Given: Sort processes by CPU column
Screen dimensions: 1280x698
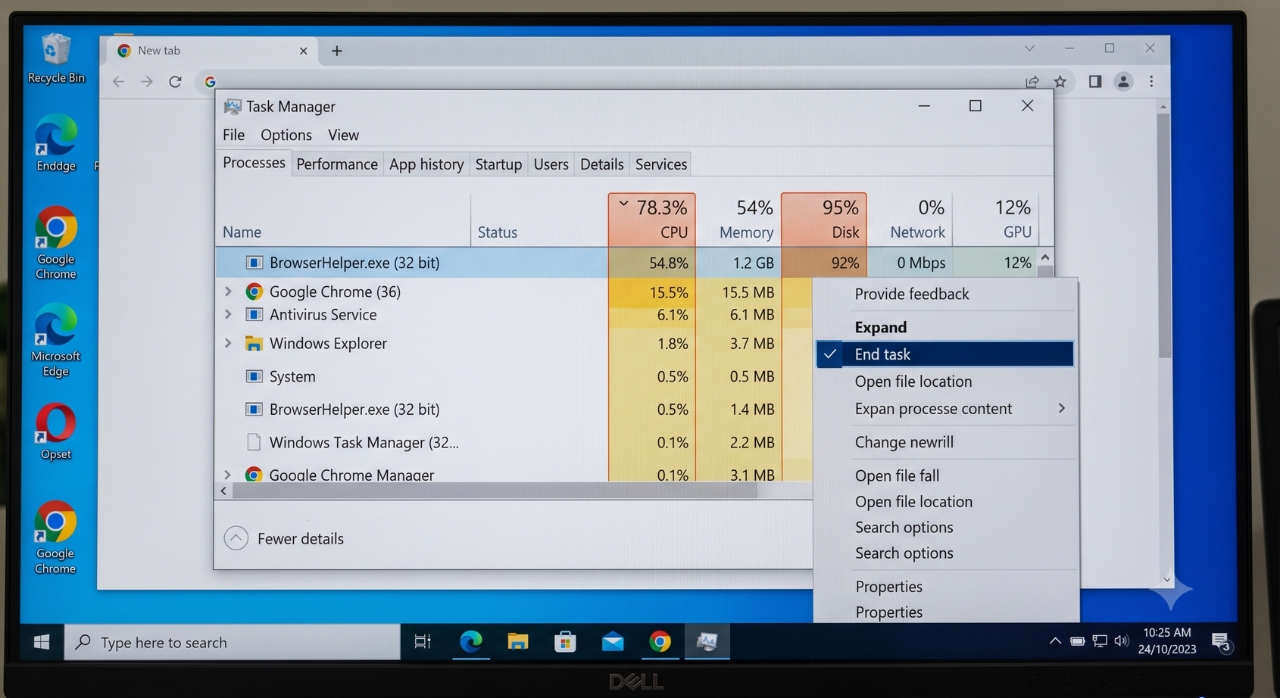Looking at the screenshot, I should point(651,219).
